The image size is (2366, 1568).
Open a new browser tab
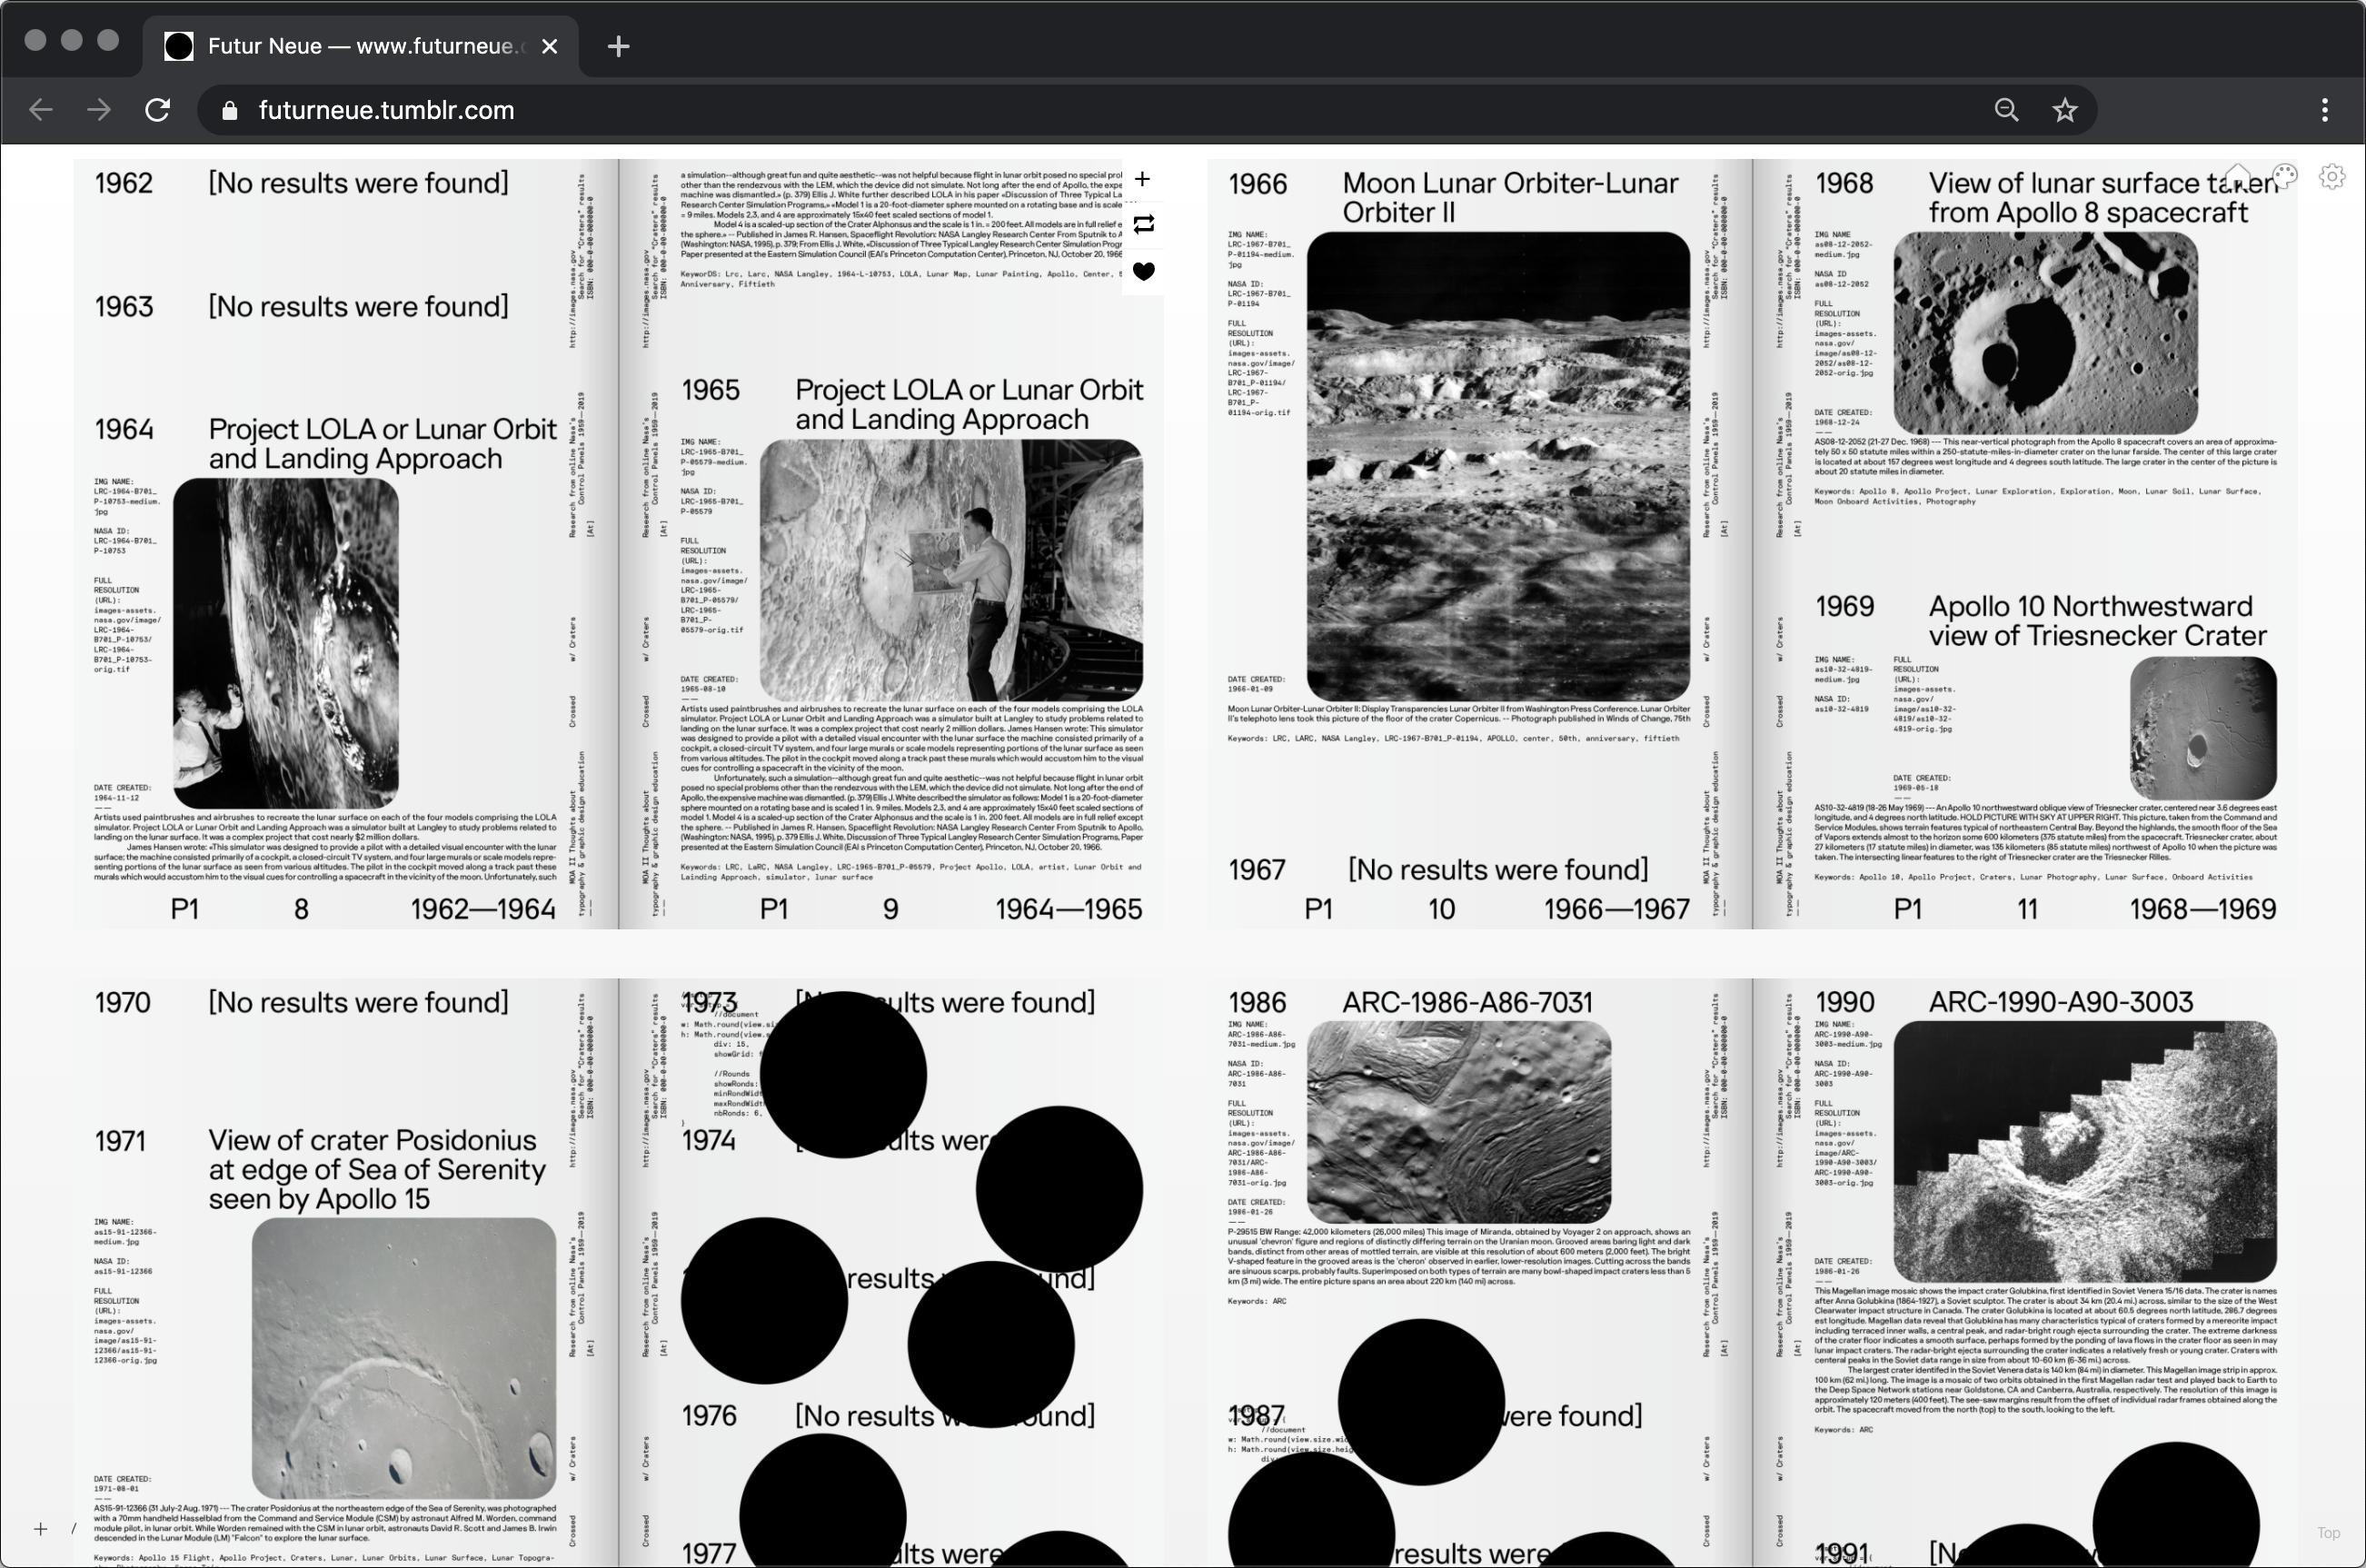tap(618, 46)
